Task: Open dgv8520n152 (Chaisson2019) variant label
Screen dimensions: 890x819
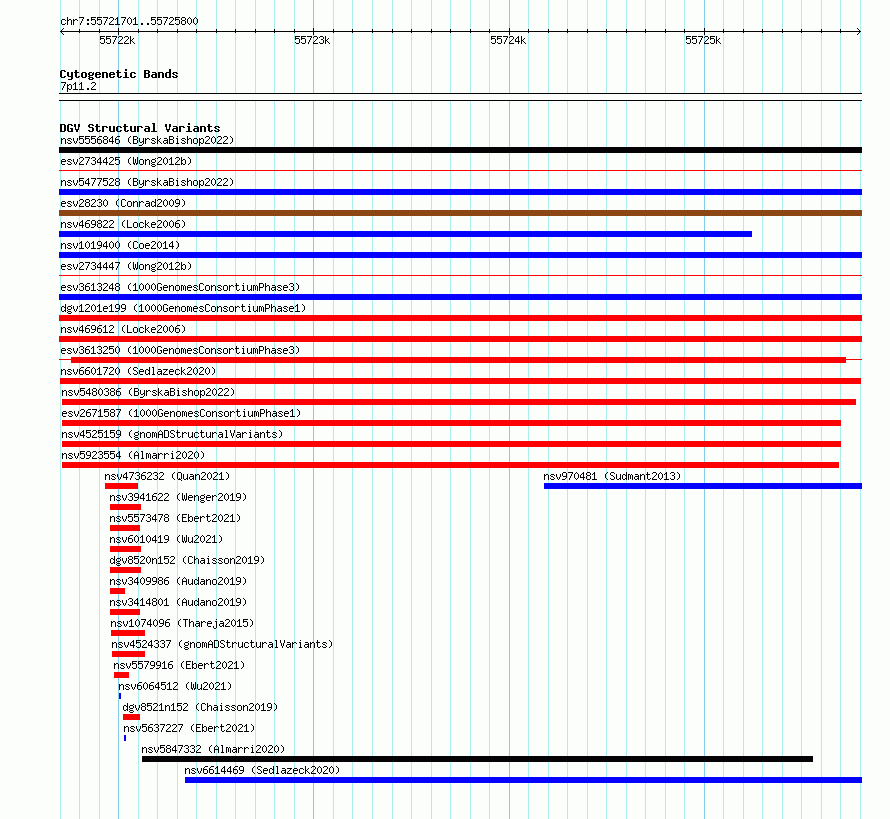Action: pos(187,560)
